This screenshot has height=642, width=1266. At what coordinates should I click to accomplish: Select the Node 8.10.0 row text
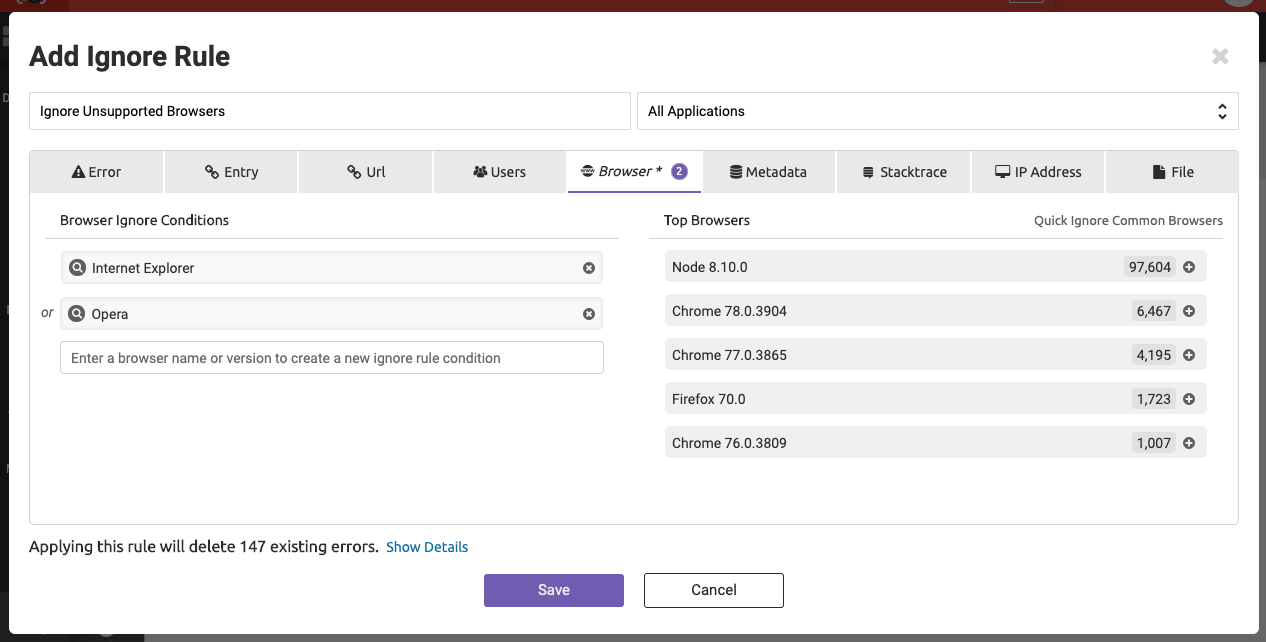tap(710, 267)
